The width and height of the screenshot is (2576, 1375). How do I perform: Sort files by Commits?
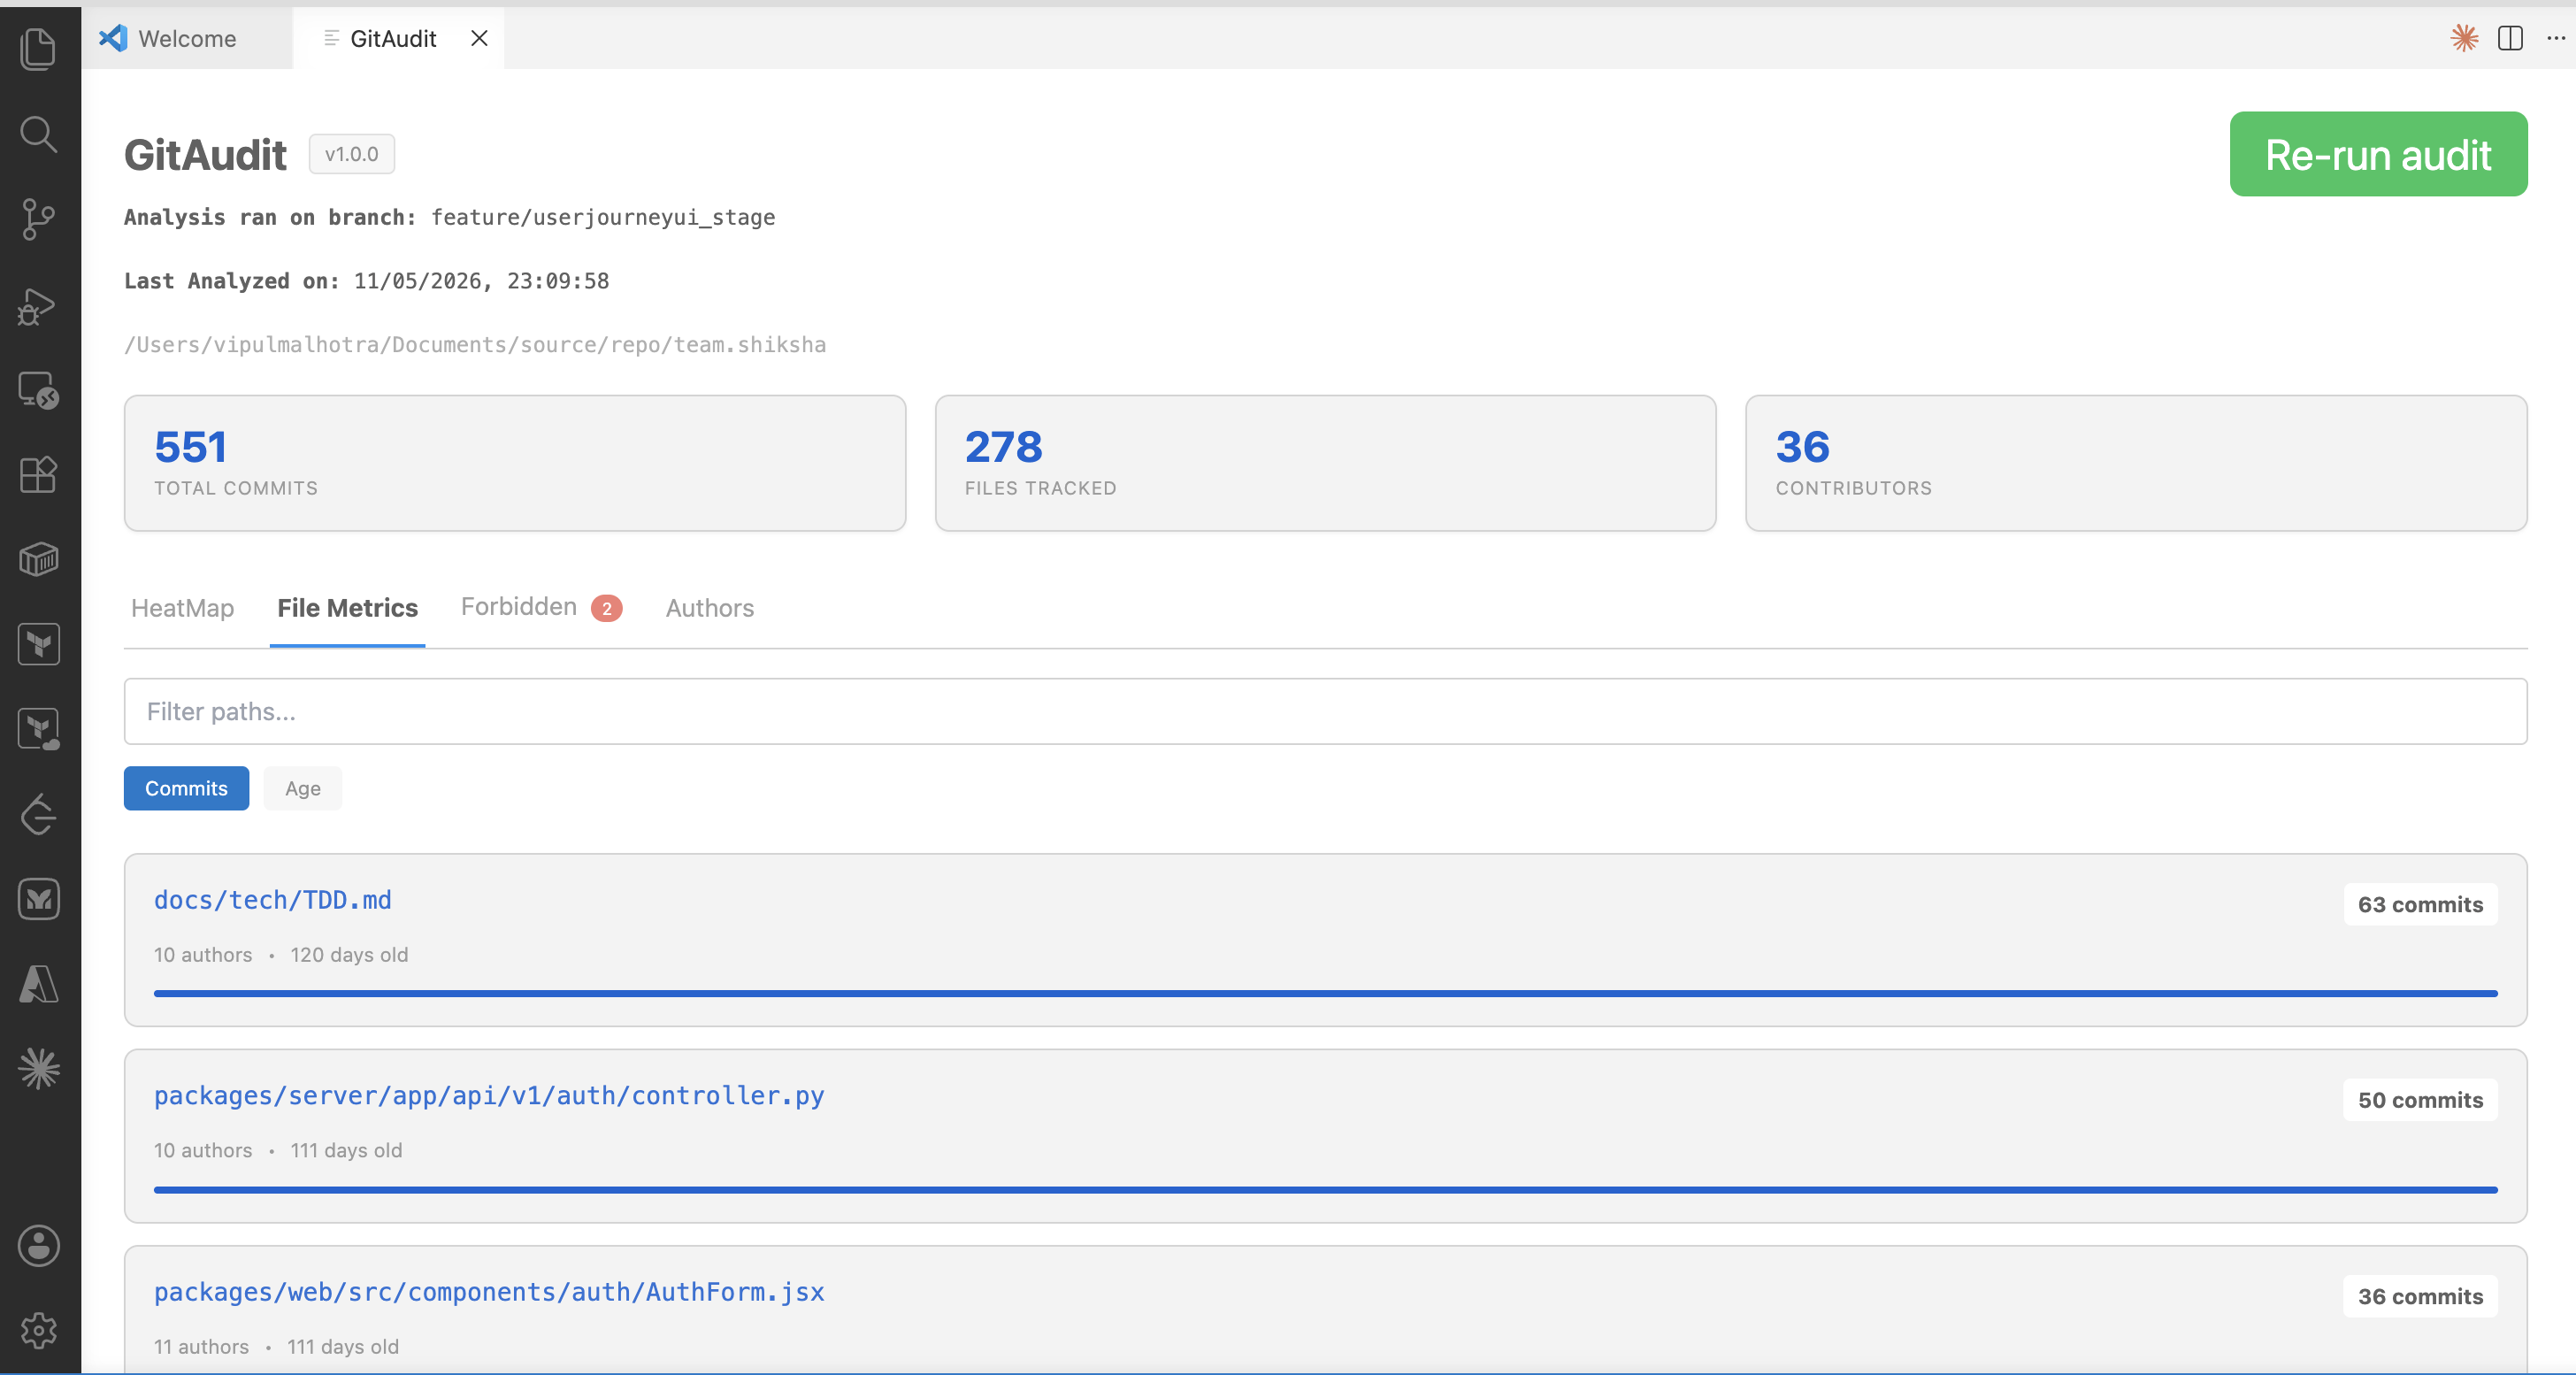(186, 788)
